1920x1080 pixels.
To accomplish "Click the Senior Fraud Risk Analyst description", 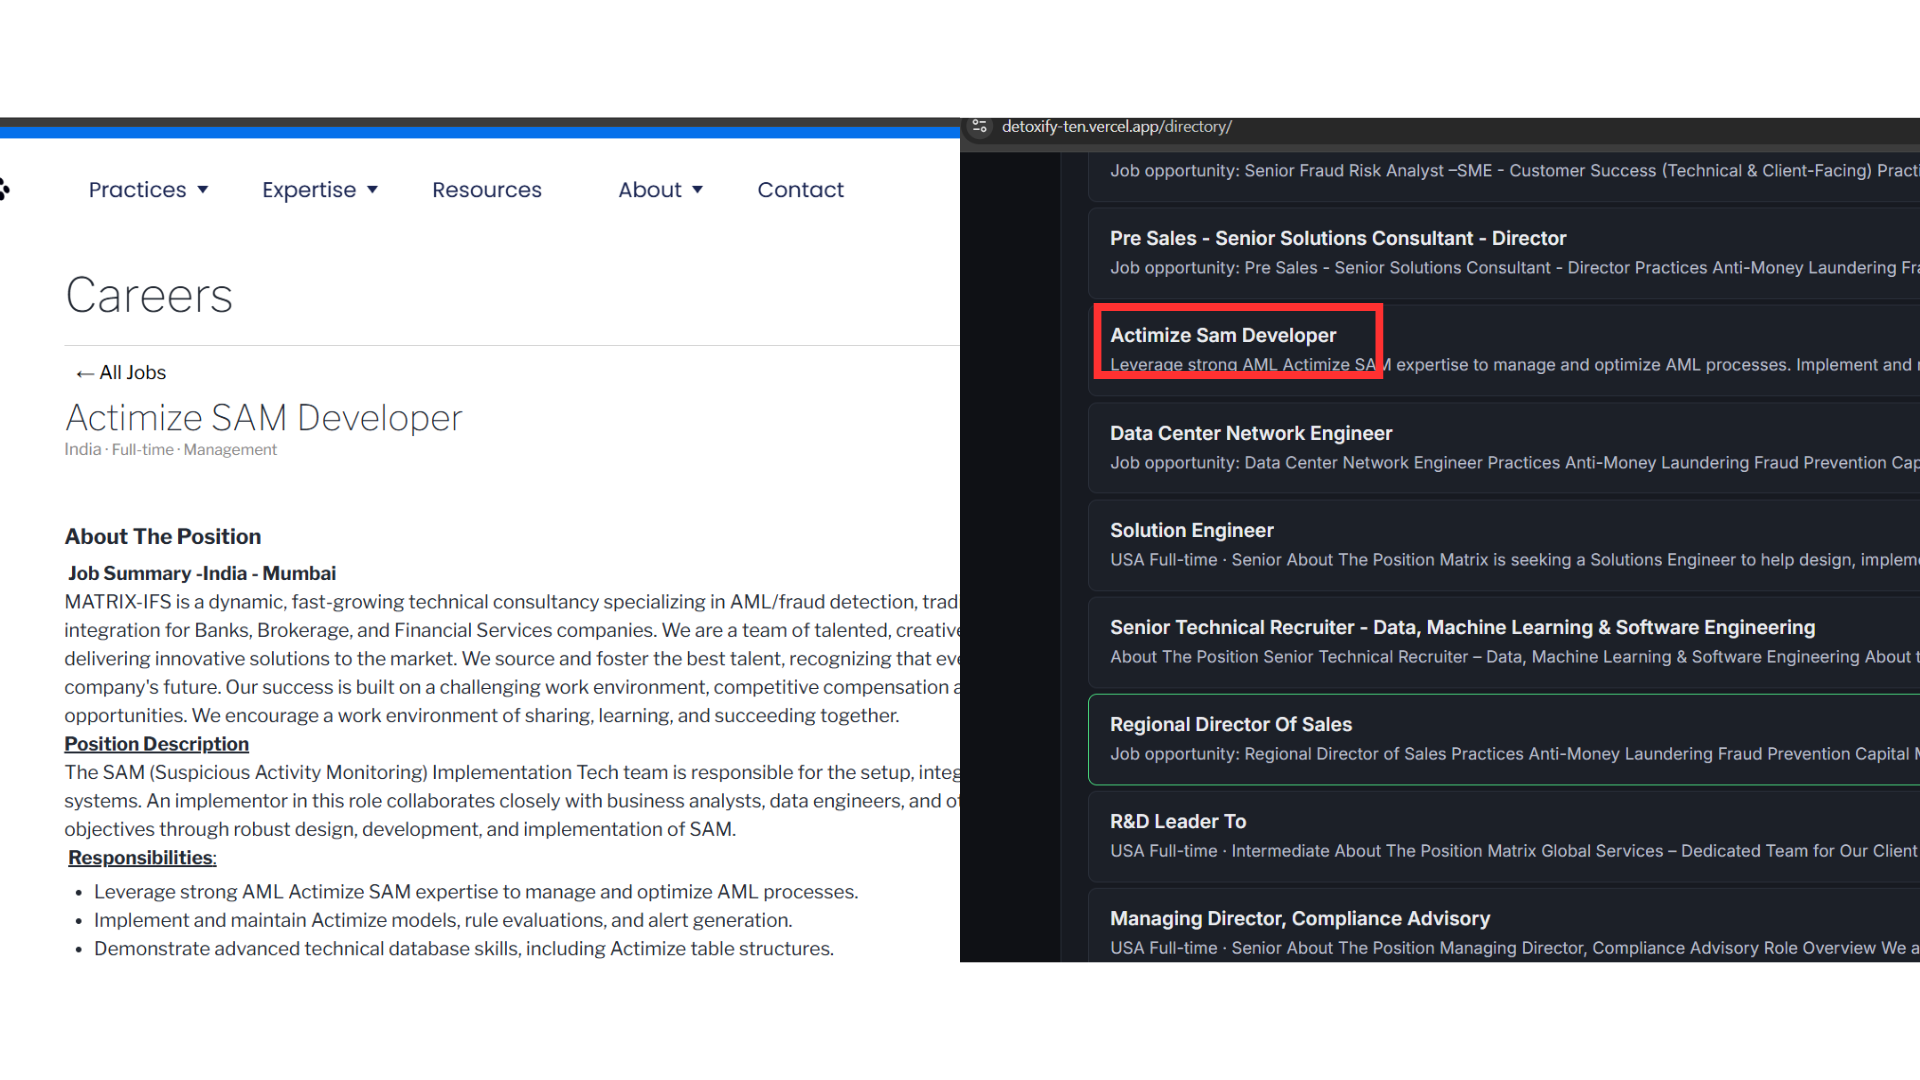I will tap(1514, 171).
